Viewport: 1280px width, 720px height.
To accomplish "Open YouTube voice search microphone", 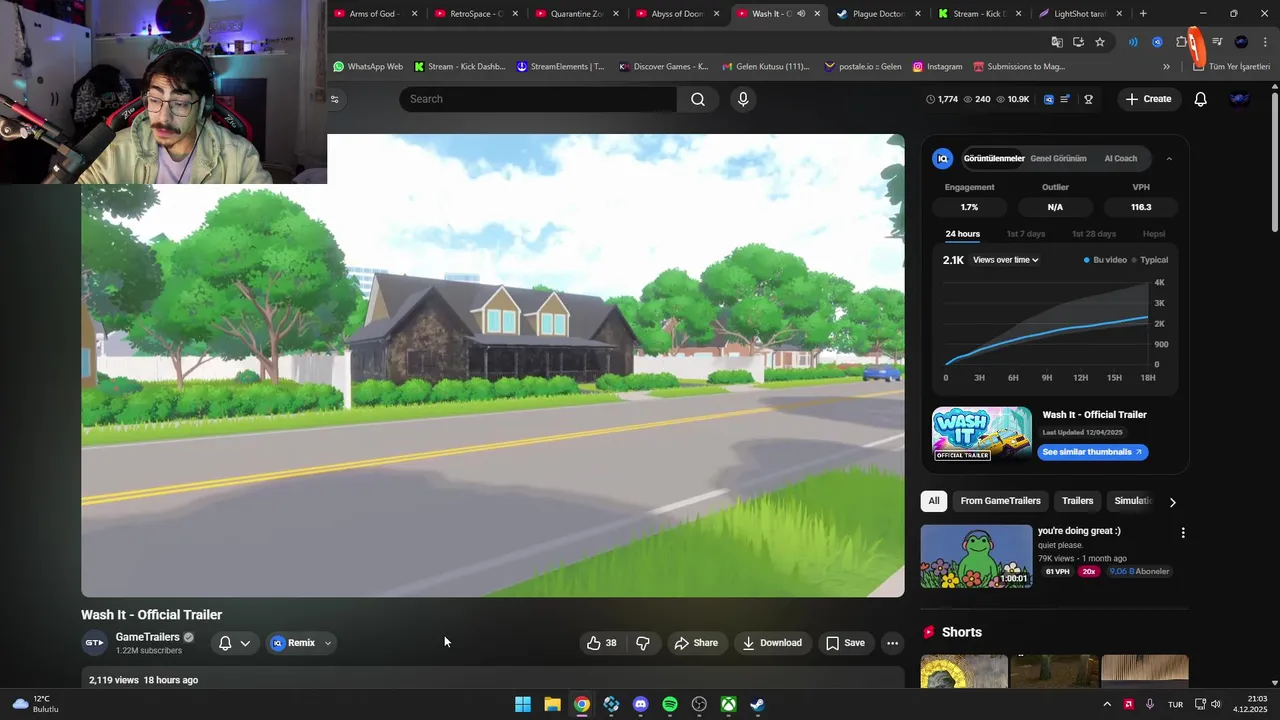I will pos(742,99).
